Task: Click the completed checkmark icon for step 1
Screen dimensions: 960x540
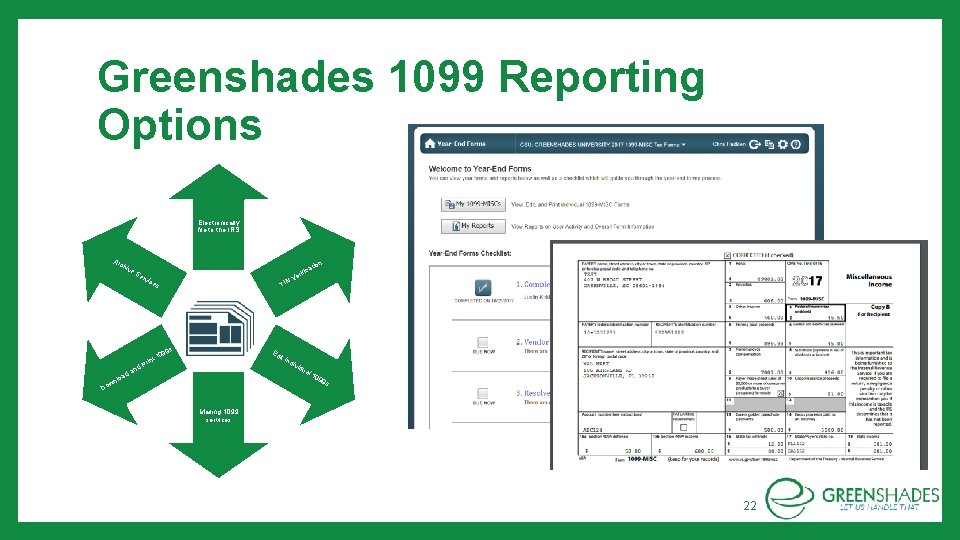Action: [483, 287]
